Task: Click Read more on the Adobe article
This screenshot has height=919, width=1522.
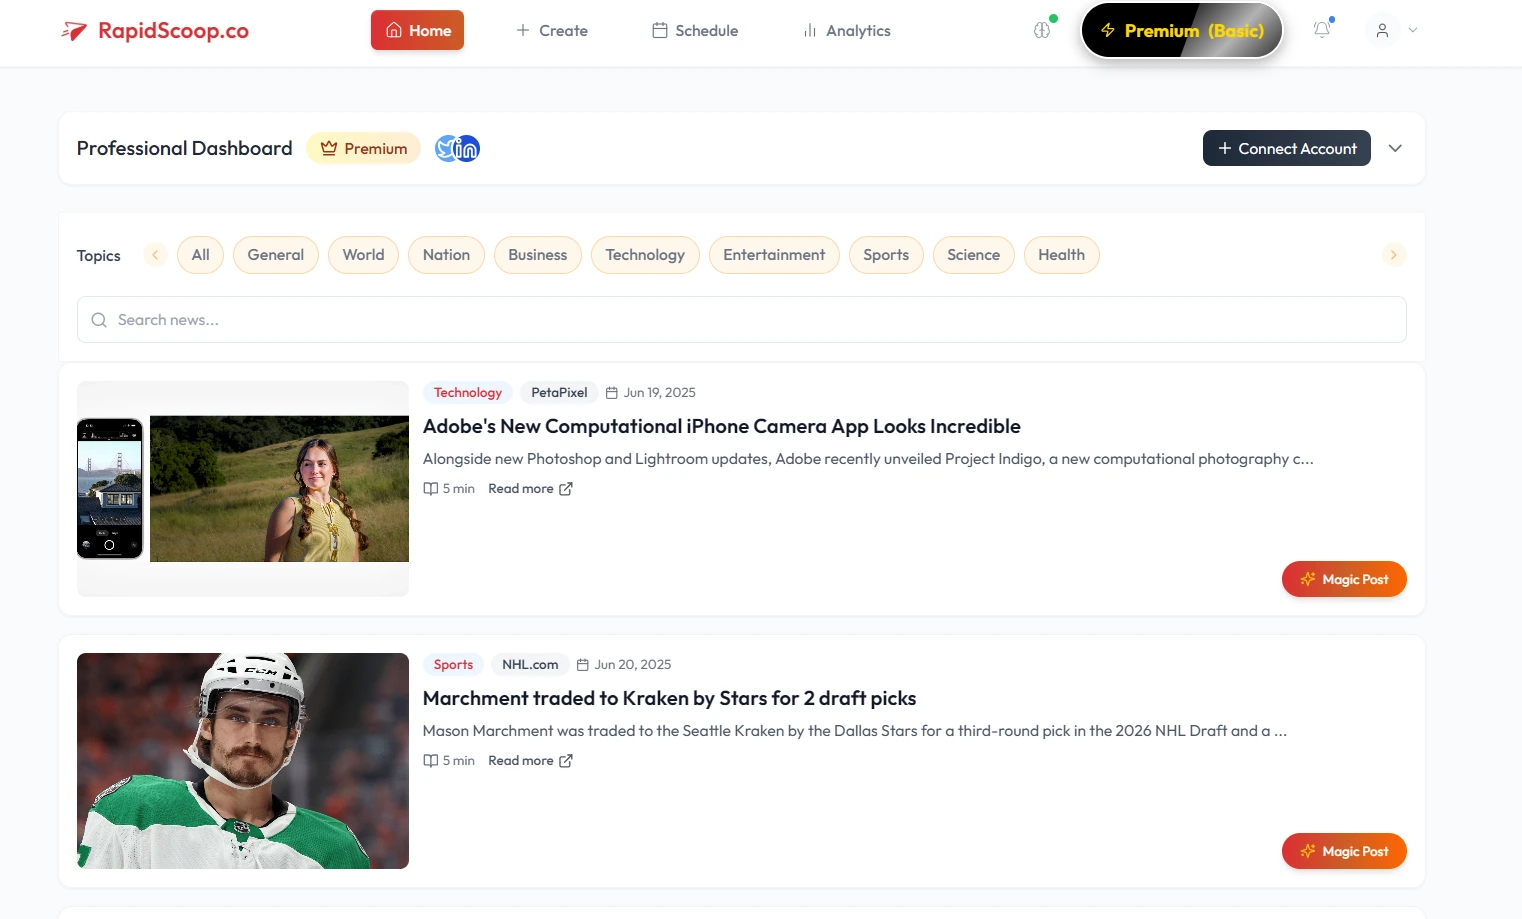Action: (530, 489)
